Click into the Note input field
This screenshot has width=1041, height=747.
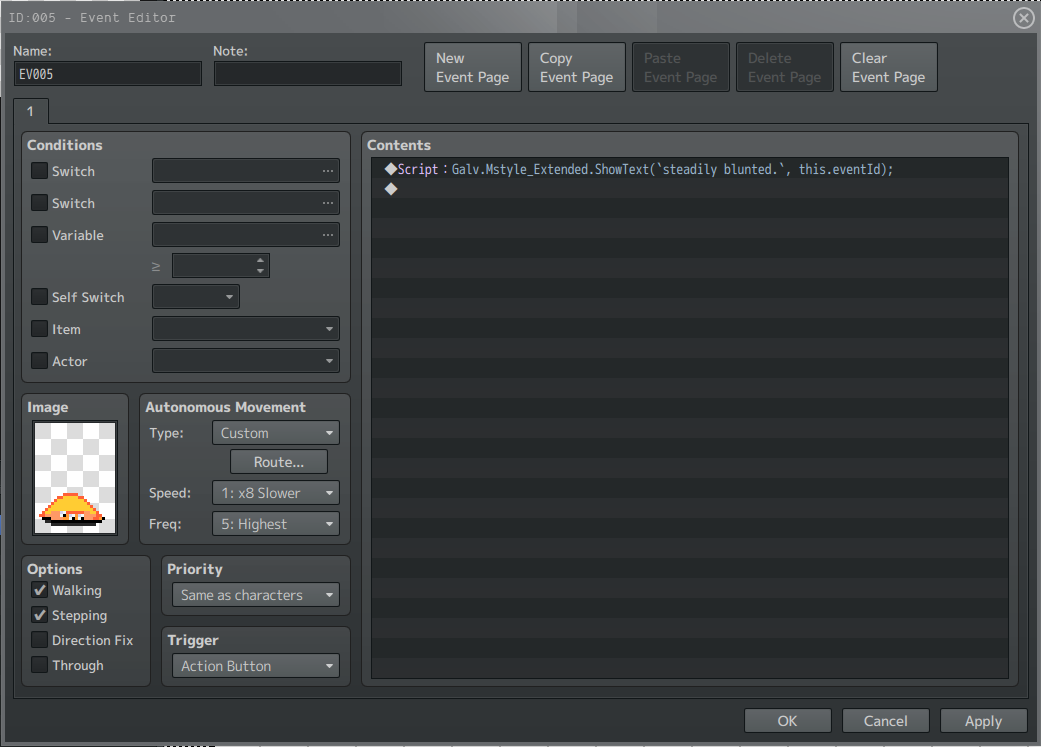[307, 74]
